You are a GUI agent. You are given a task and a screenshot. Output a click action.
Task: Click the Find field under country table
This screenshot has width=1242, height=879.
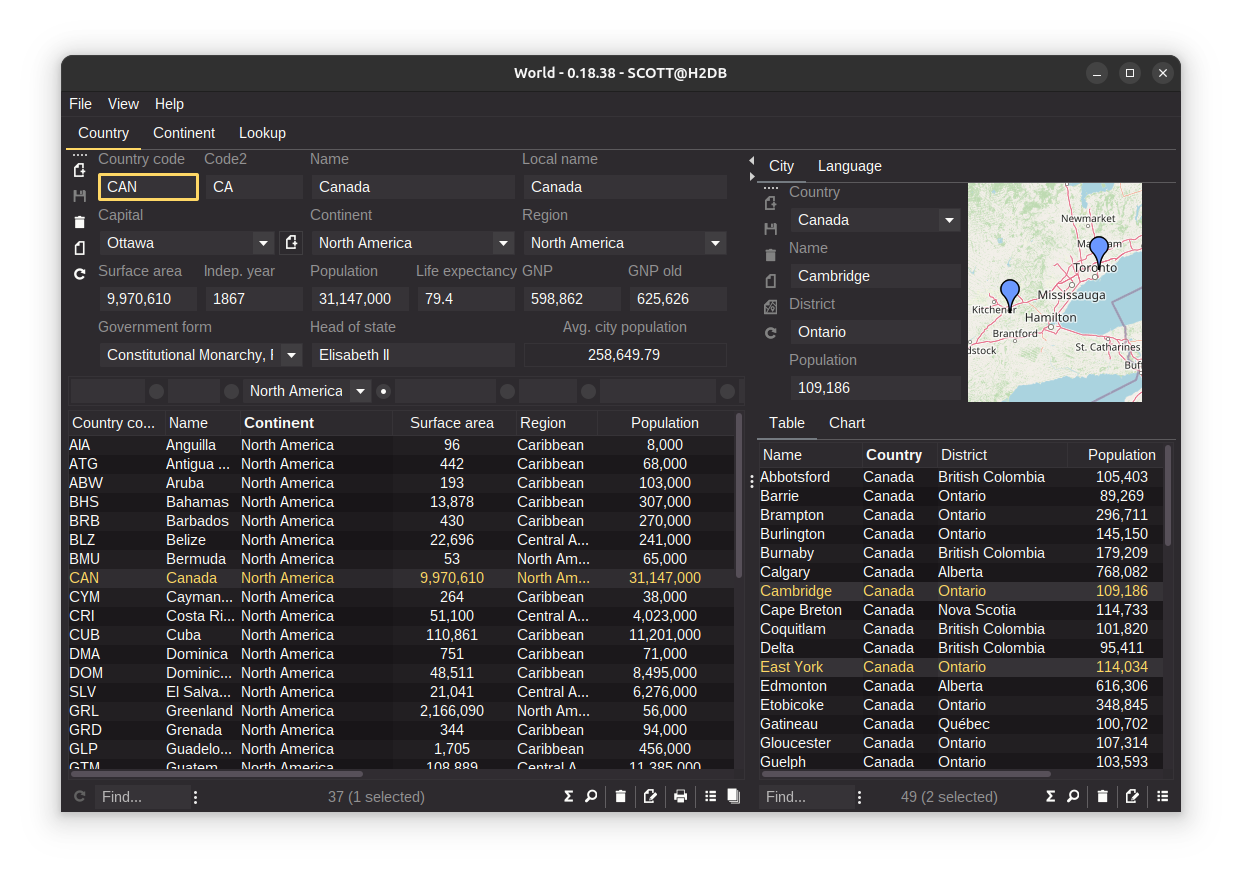coord(141,797)
